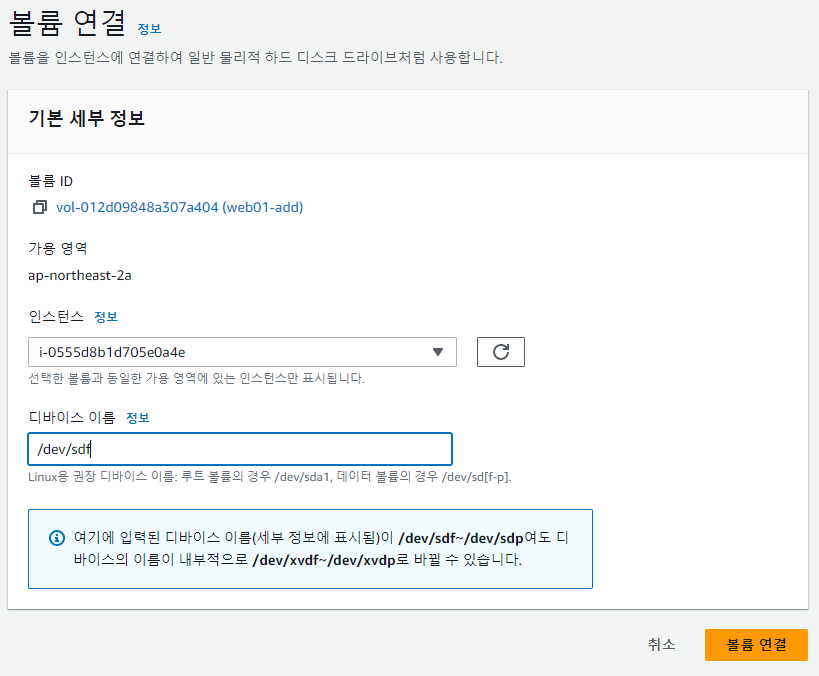The height and width of the screenshot is (676, 819).
Task: Click hint text starting with Linux용 권장 디바이스 이름
Action: [x=270, y=477]
